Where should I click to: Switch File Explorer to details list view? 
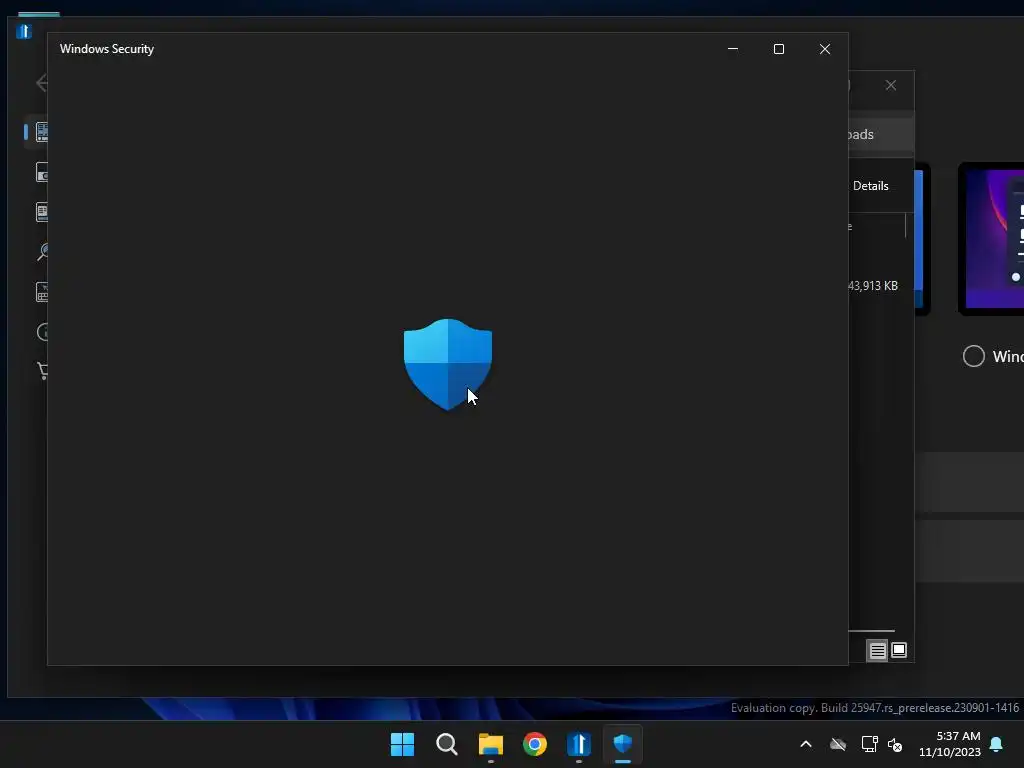pyautogui.click(x=877, y=650)
